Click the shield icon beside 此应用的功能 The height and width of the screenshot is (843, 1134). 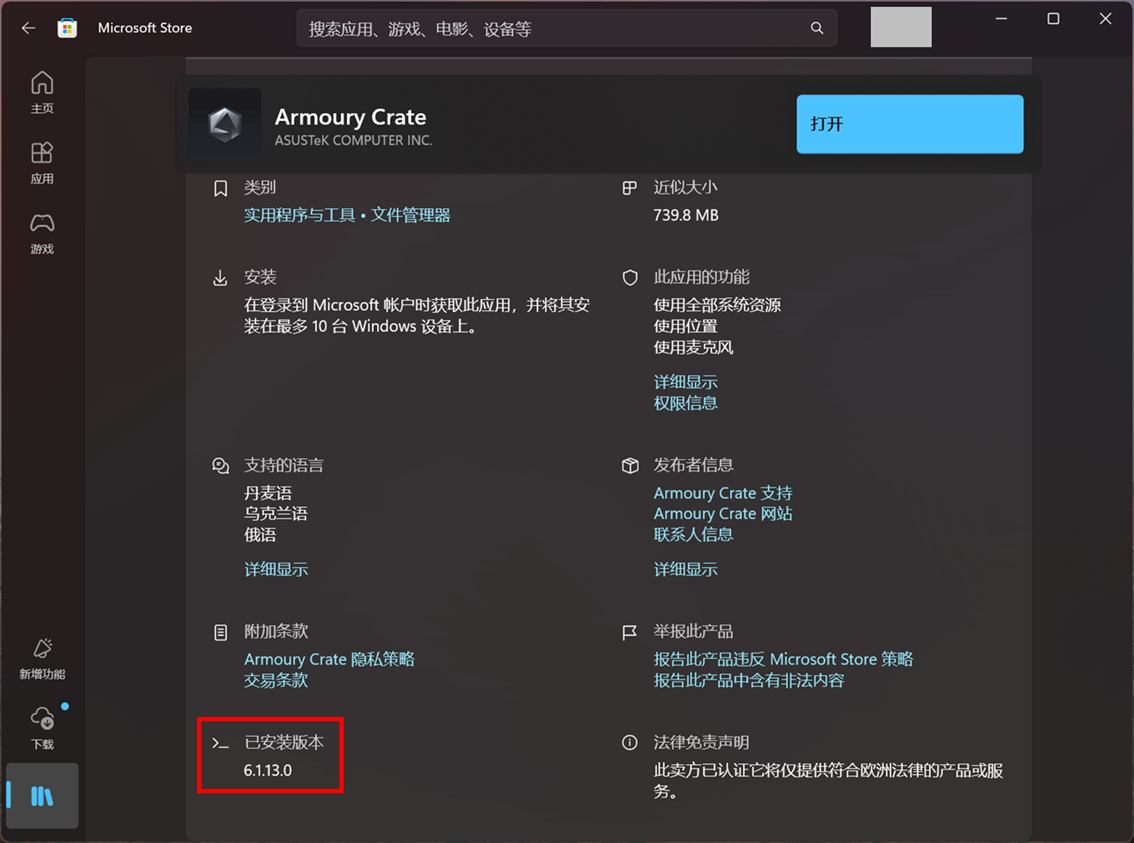click(x=630, y=278)
